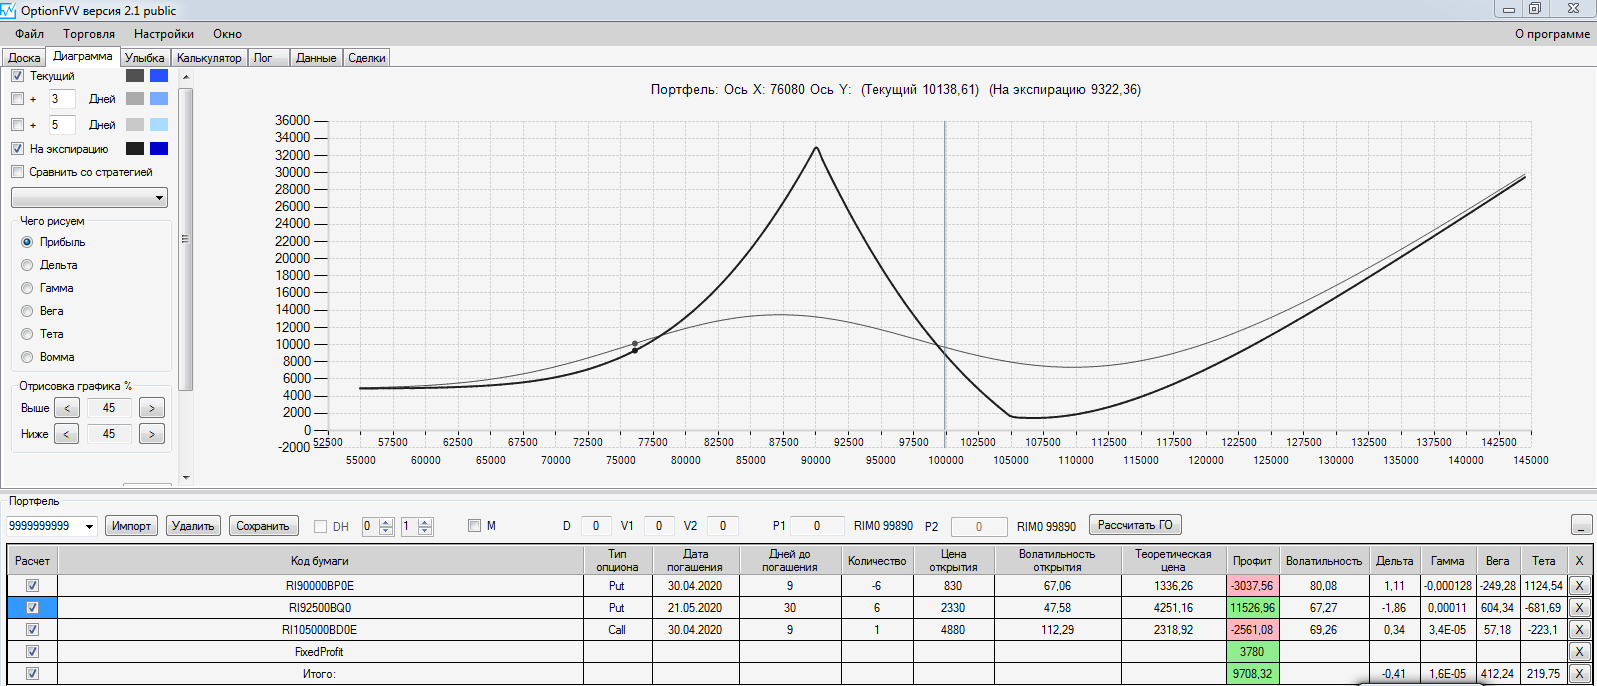Increase the Ниже percentage with right arrow
Image resolution: width=1597 pixels, height=686 pixels.
(152, 434)
